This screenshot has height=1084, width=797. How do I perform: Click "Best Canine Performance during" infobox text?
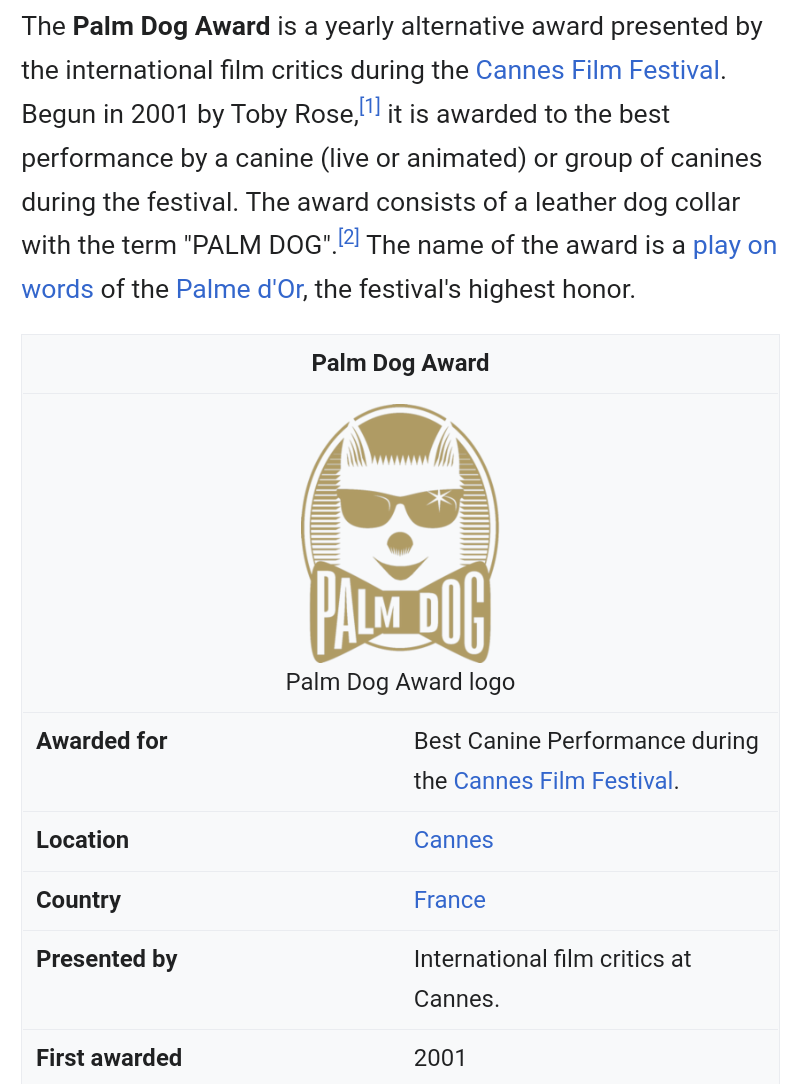pyautogui.click(x=586, y=741)
